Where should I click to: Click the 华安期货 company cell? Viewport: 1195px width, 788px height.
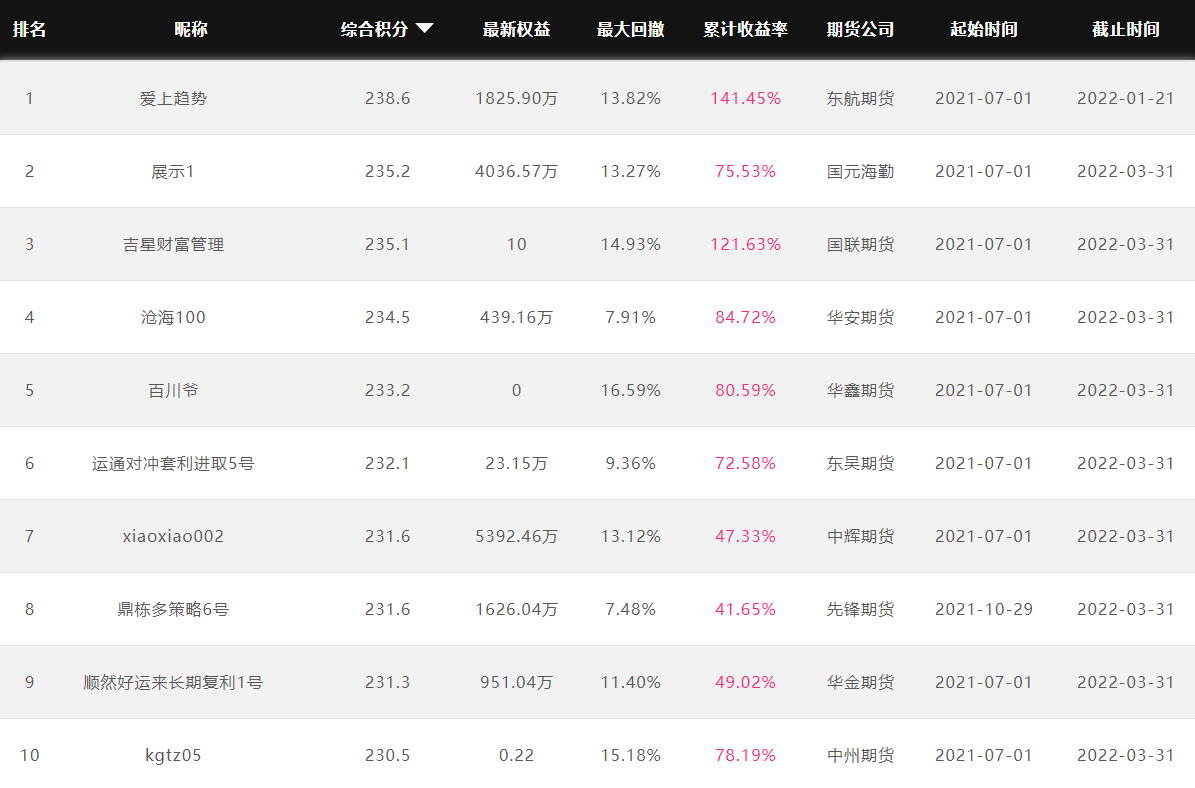coord(860,317)
